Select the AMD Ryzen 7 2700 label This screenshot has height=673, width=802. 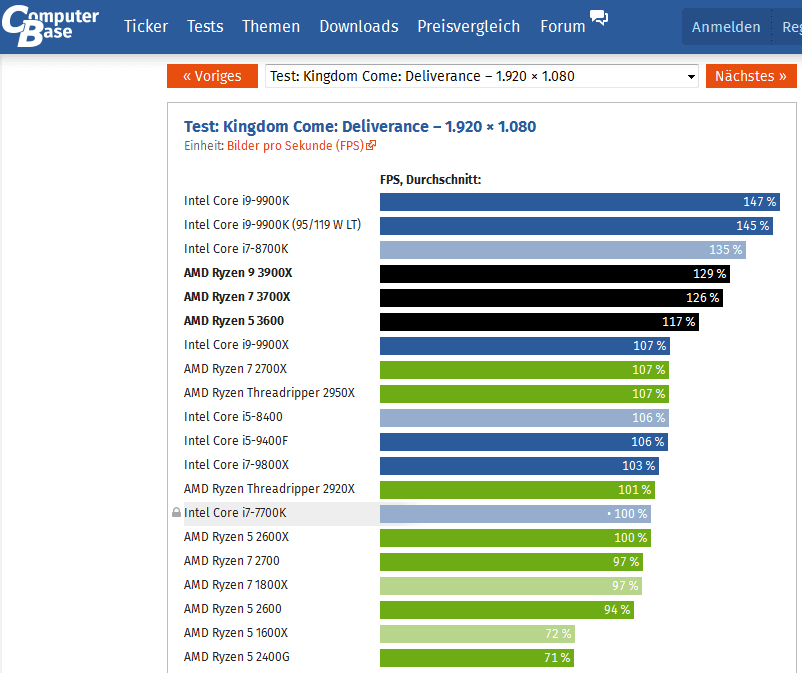(x=232, y=561)
